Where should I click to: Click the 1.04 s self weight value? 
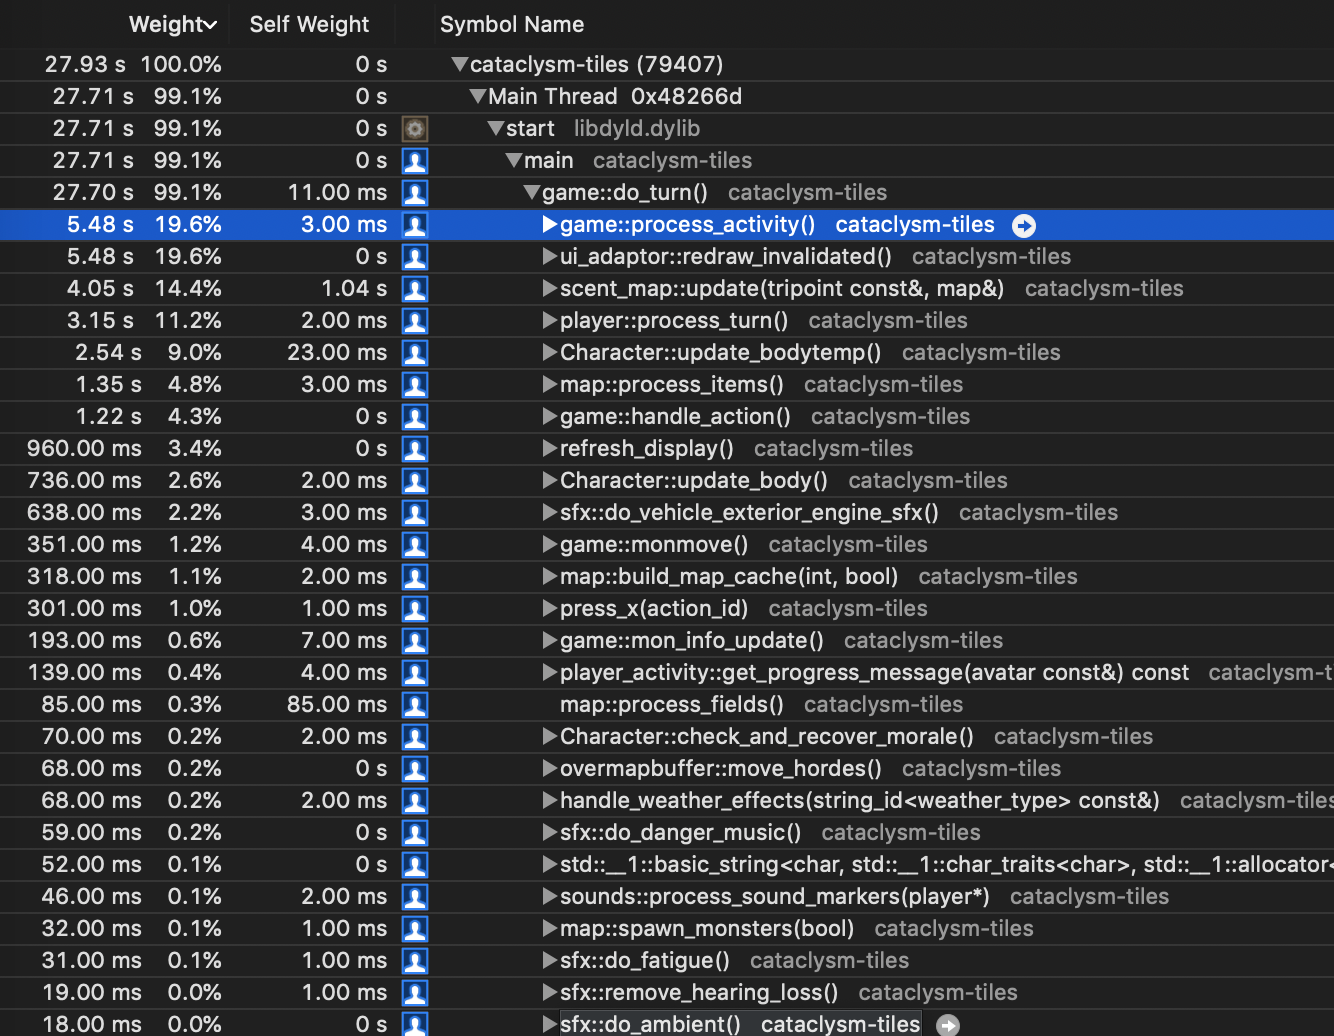coord(354,289)
